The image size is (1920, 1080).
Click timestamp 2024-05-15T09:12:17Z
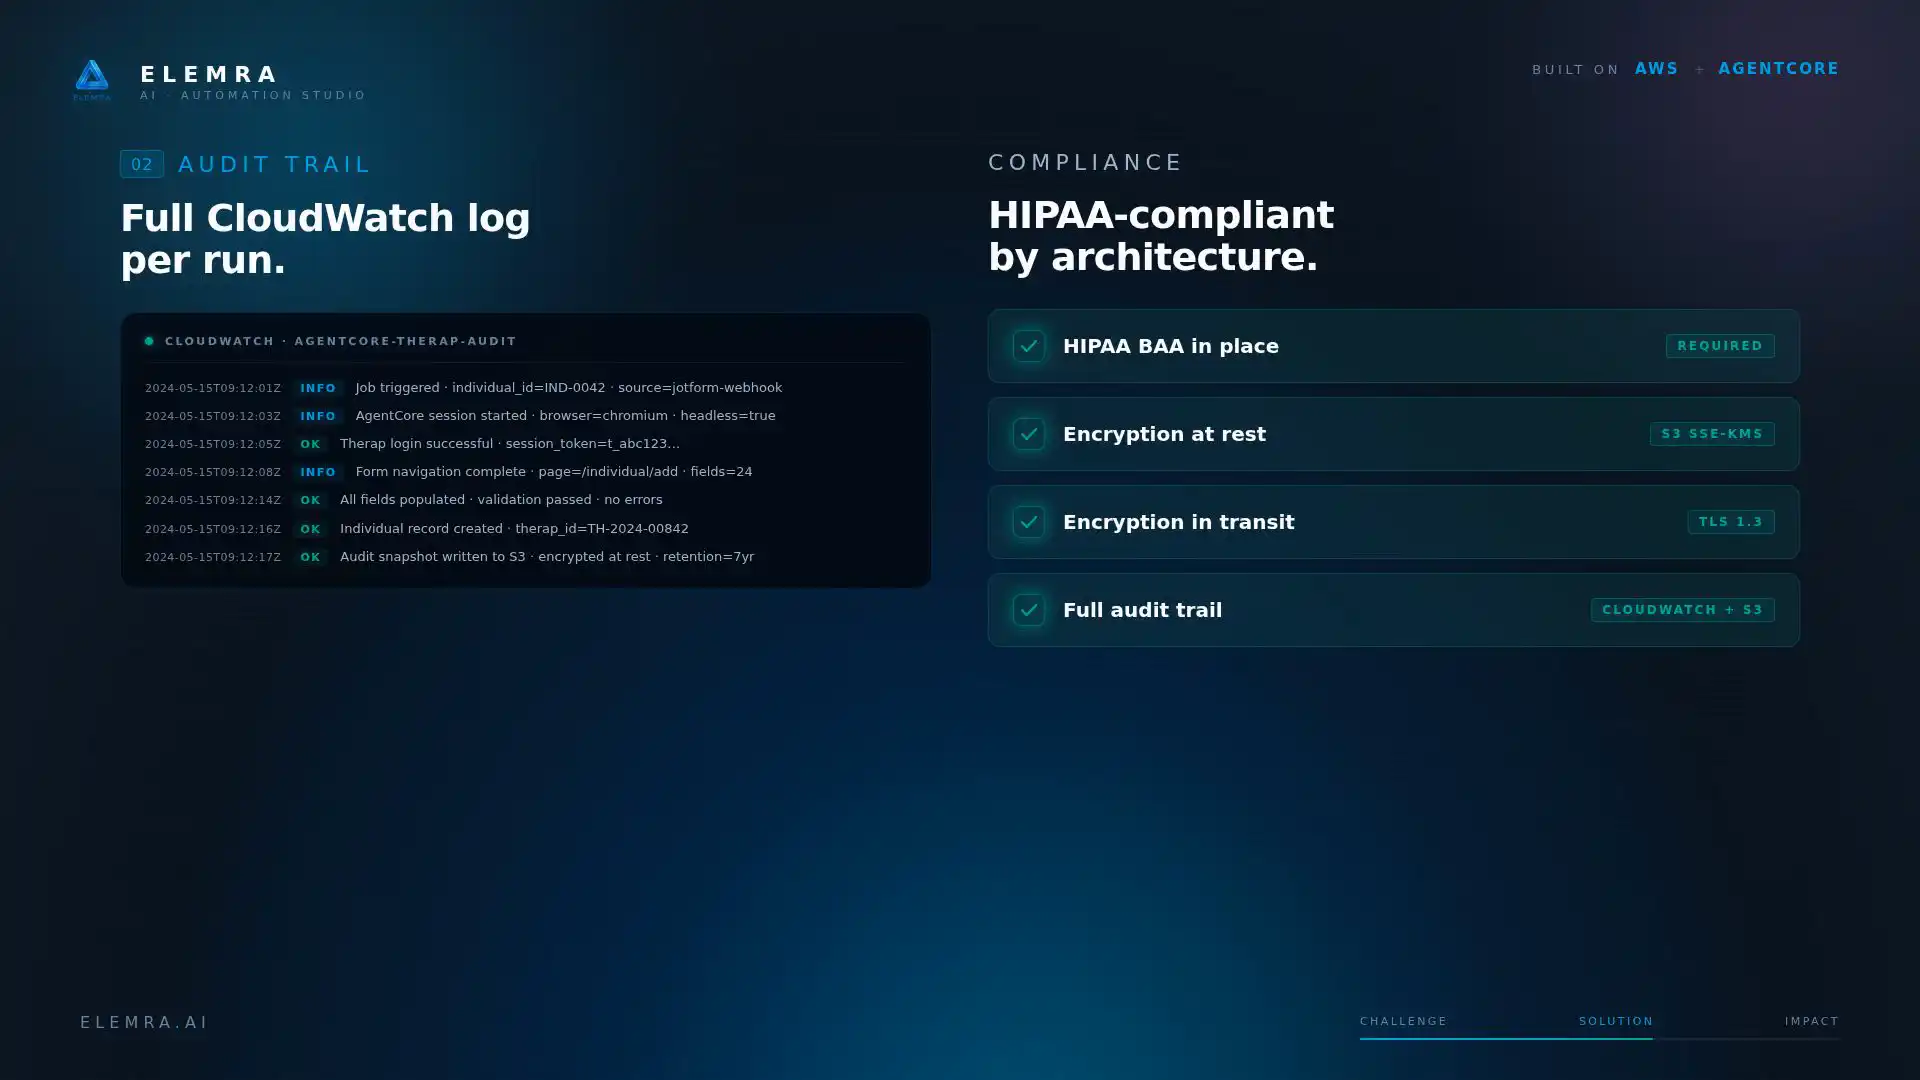(x=213, y=557)
